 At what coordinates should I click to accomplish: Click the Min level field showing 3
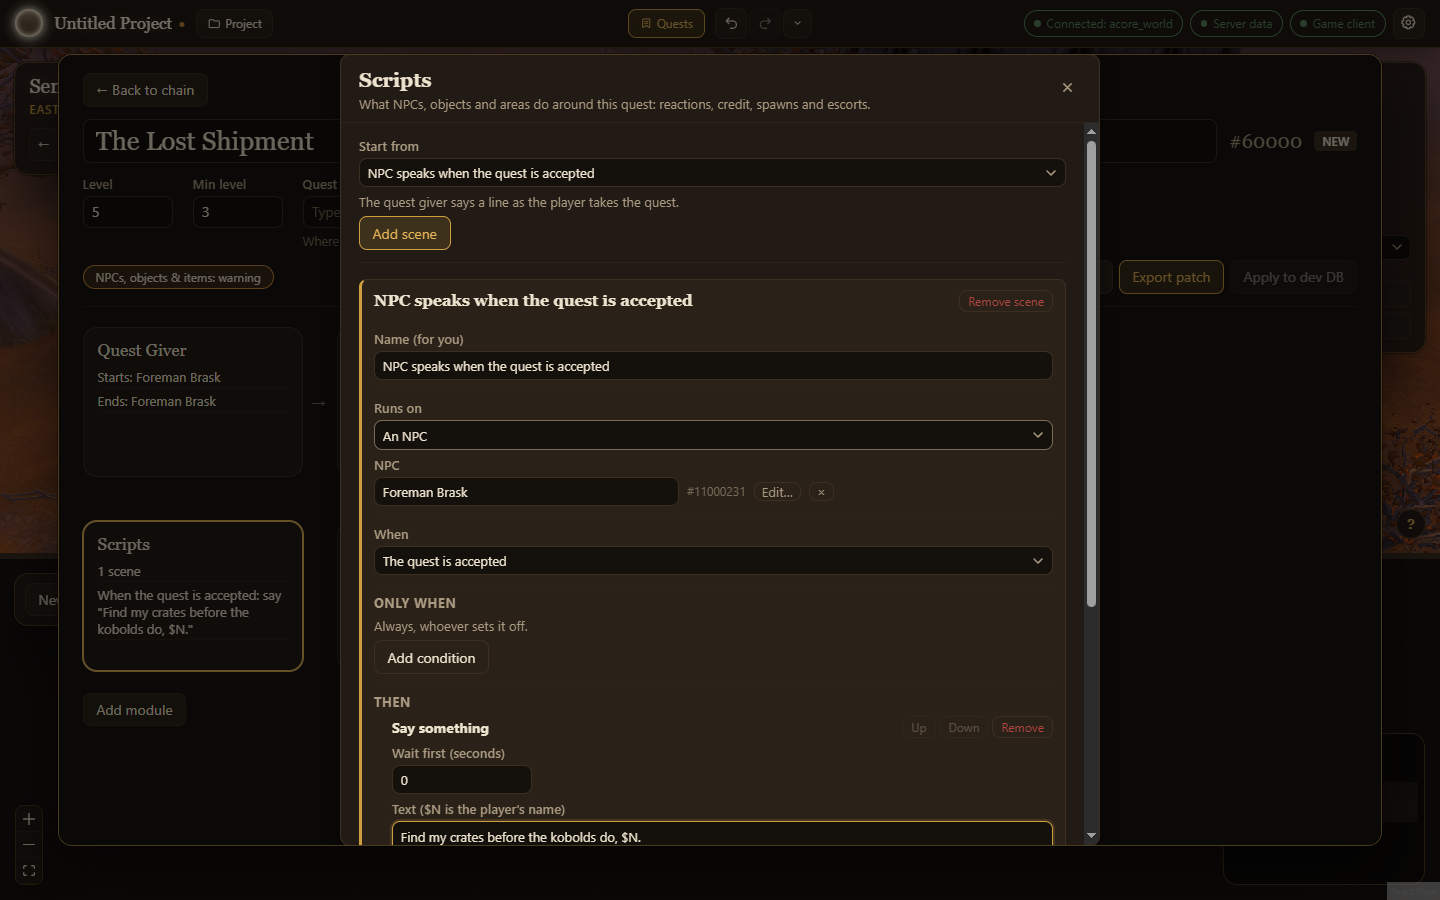[238, 212]
